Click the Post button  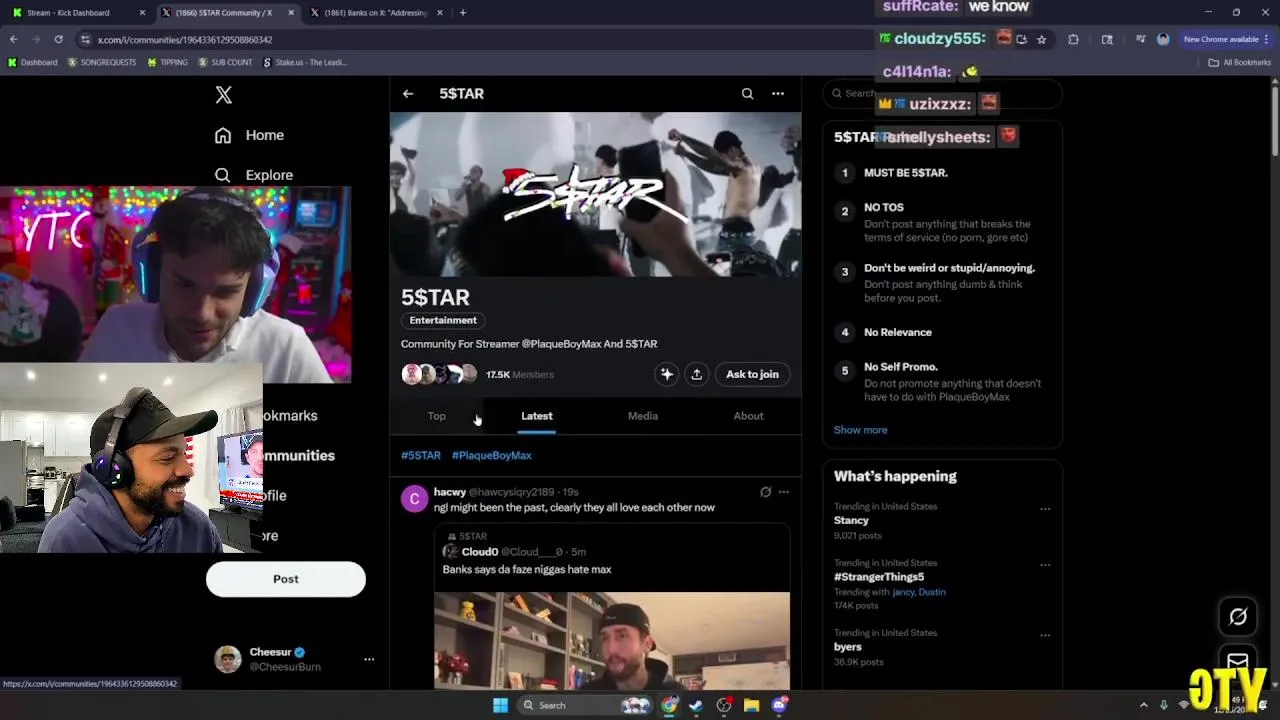point(286,579)
